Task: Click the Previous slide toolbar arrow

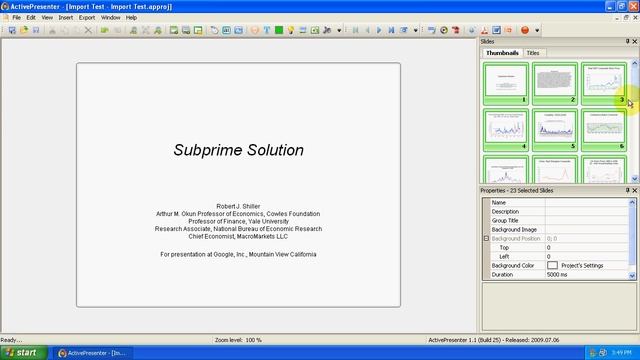Action: pyautogui.click(x=367, y=30)
